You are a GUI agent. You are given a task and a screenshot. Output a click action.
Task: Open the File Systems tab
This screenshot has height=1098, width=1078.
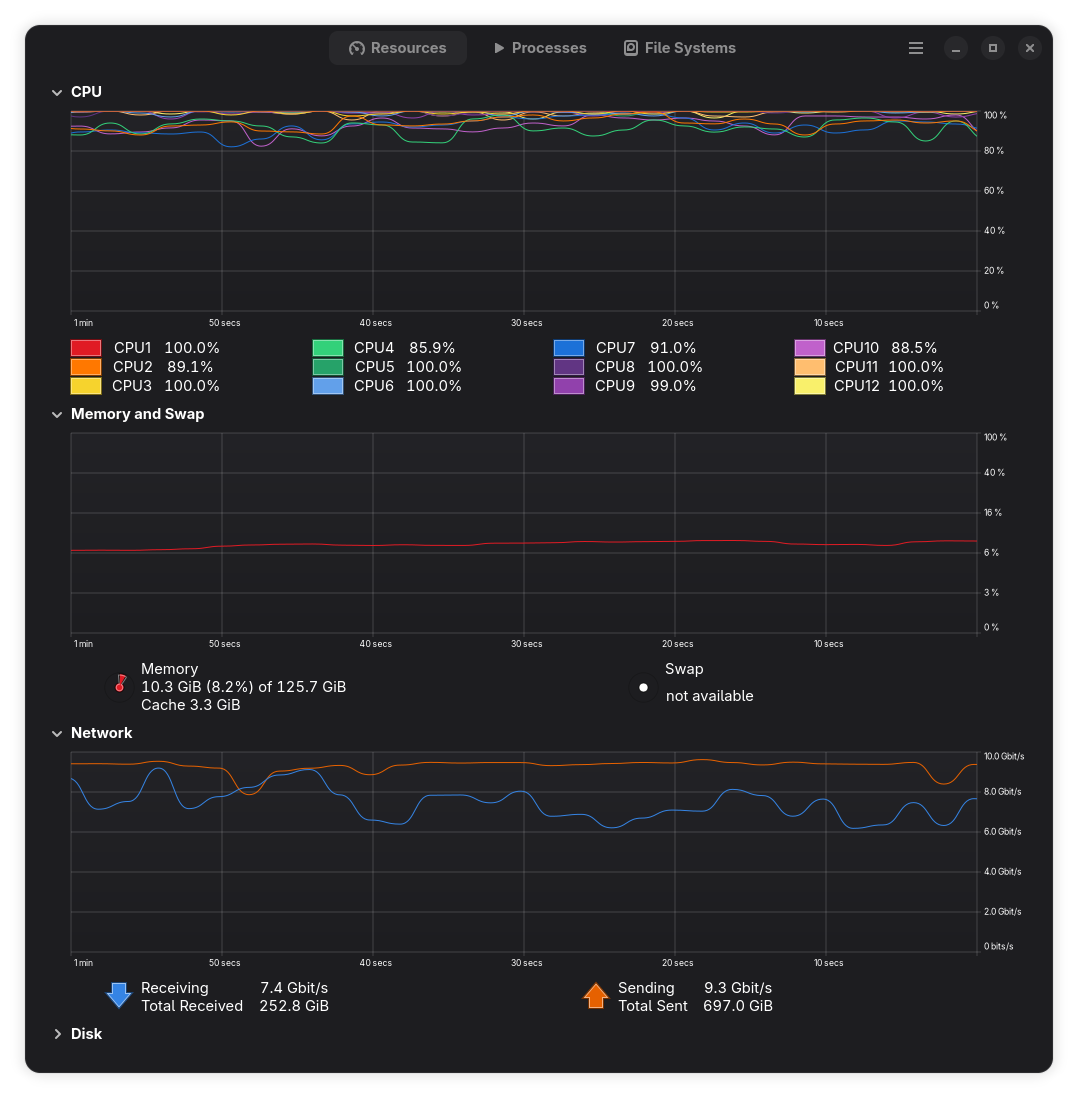click(679, 48)
